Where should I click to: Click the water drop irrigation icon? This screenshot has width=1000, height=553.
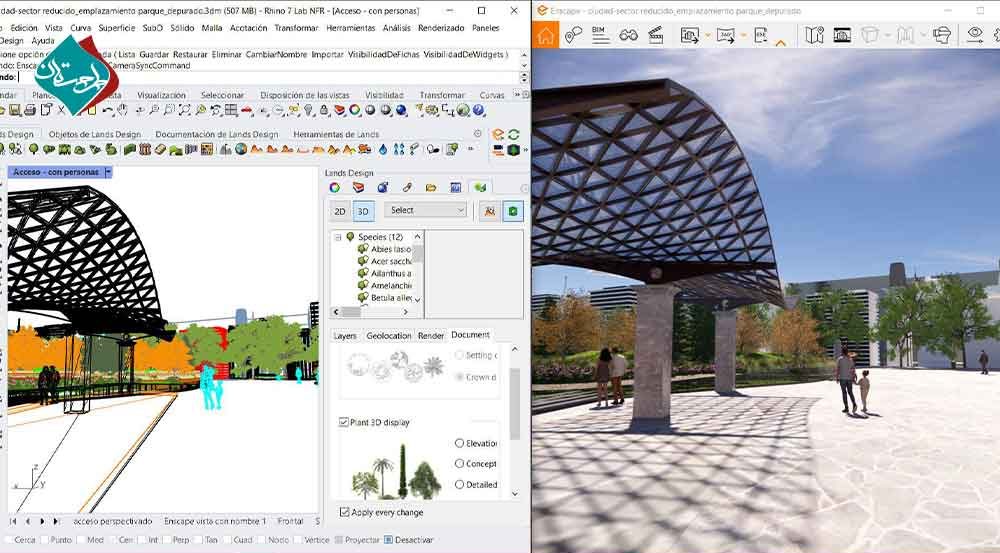[383, 149]
